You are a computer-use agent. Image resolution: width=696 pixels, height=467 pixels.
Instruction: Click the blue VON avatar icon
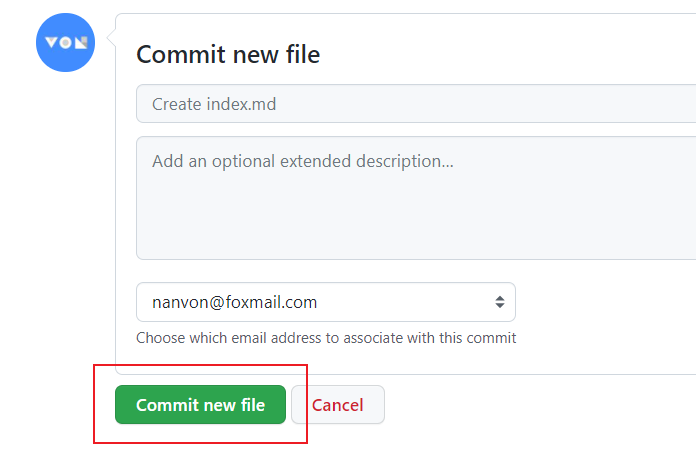65,43
